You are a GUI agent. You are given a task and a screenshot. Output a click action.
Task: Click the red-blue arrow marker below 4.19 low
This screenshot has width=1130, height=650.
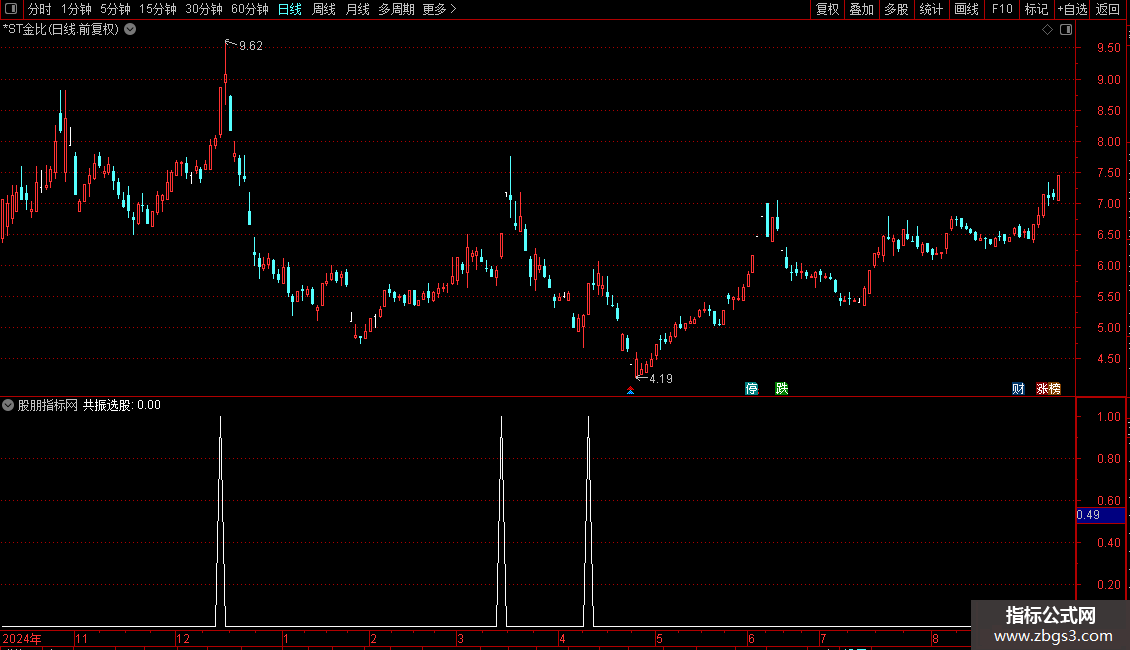[x=631, y=391]
